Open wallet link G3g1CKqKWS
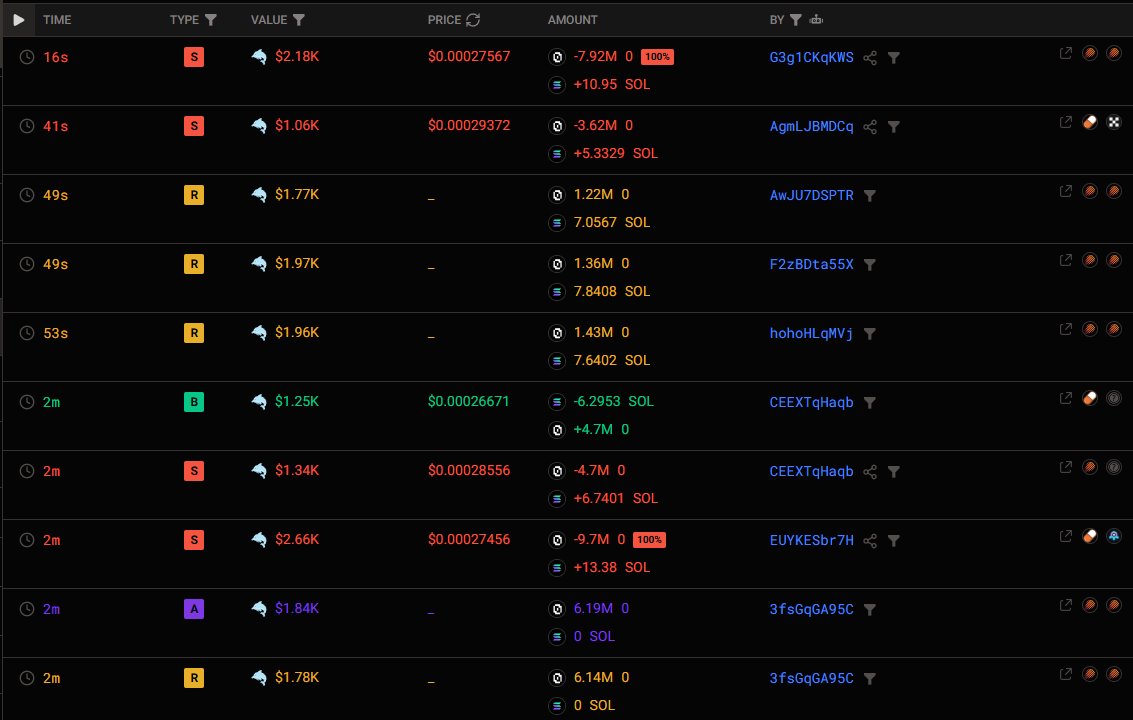1133x720 pixels. [x=811, y=57]
